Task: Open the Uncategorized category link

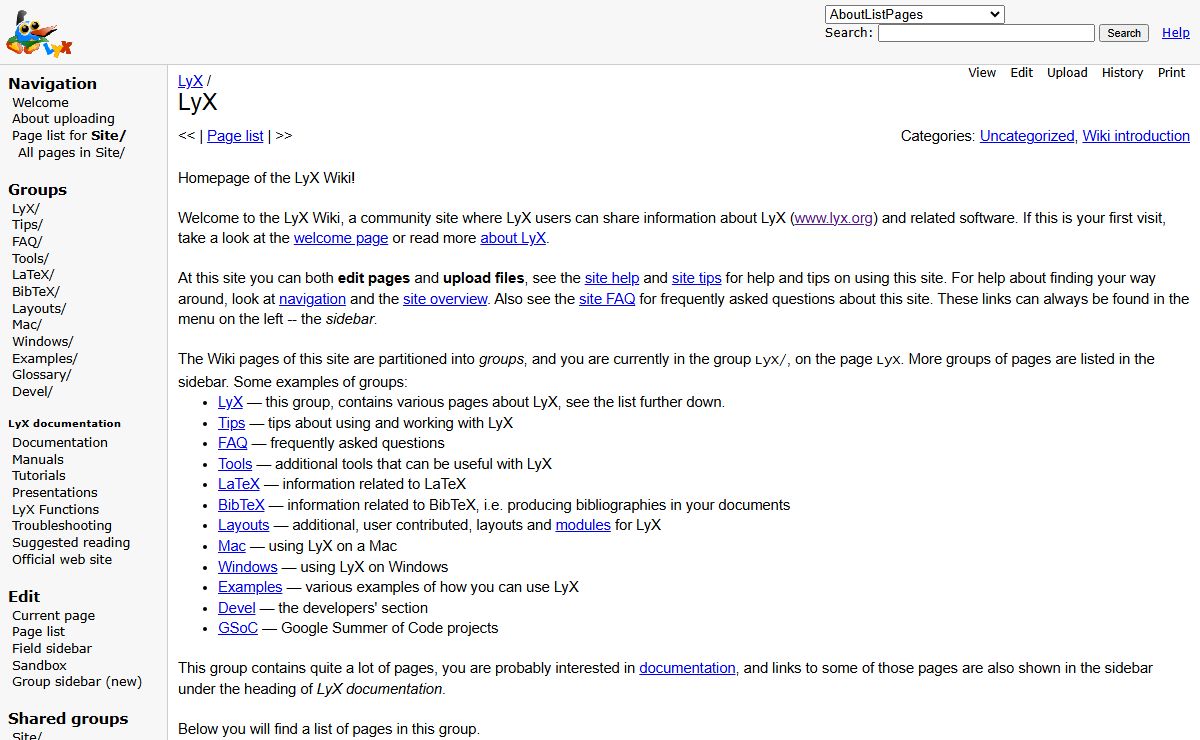Action: coord(1027,136)
